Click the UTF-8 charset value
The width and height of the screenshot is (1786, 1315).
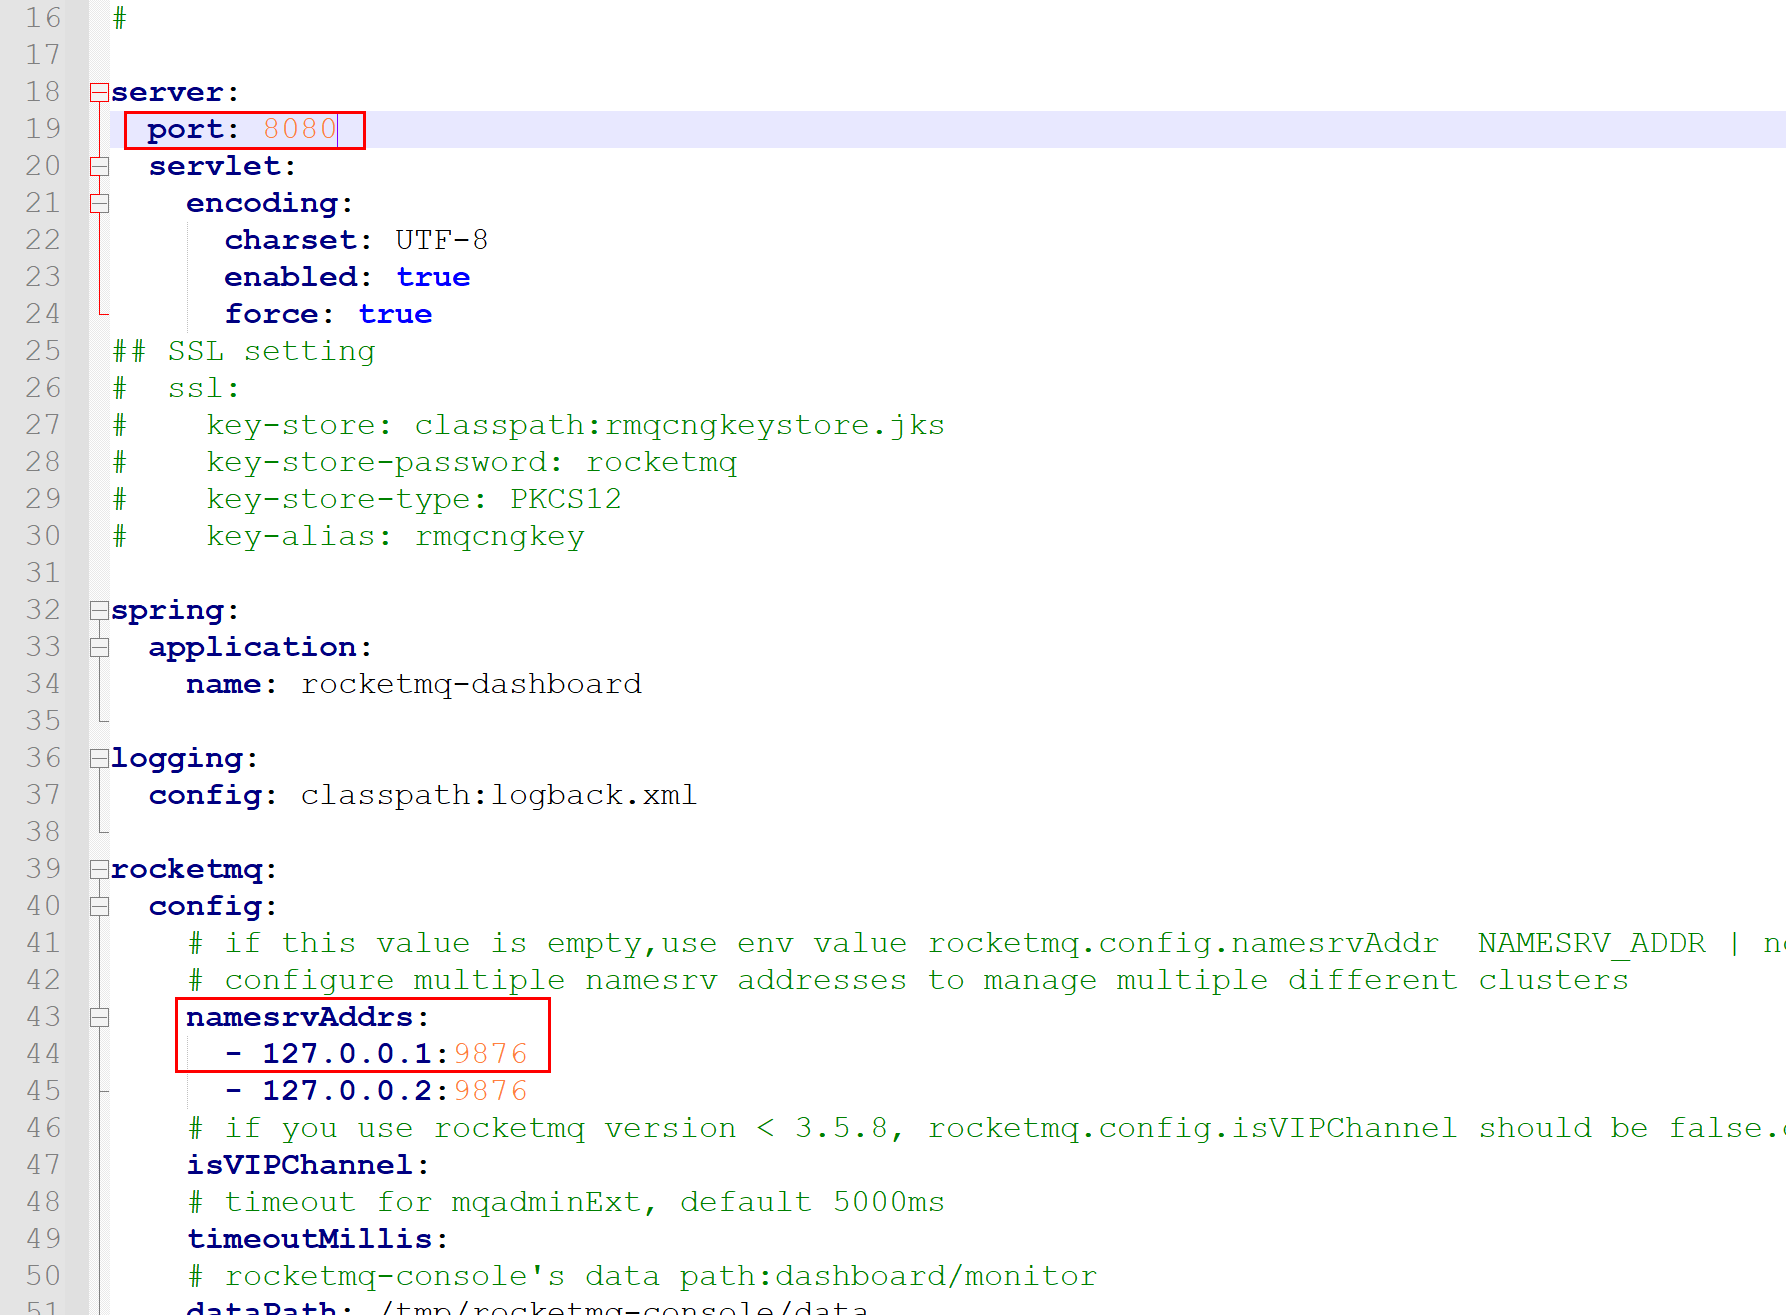tap(441, 240)
